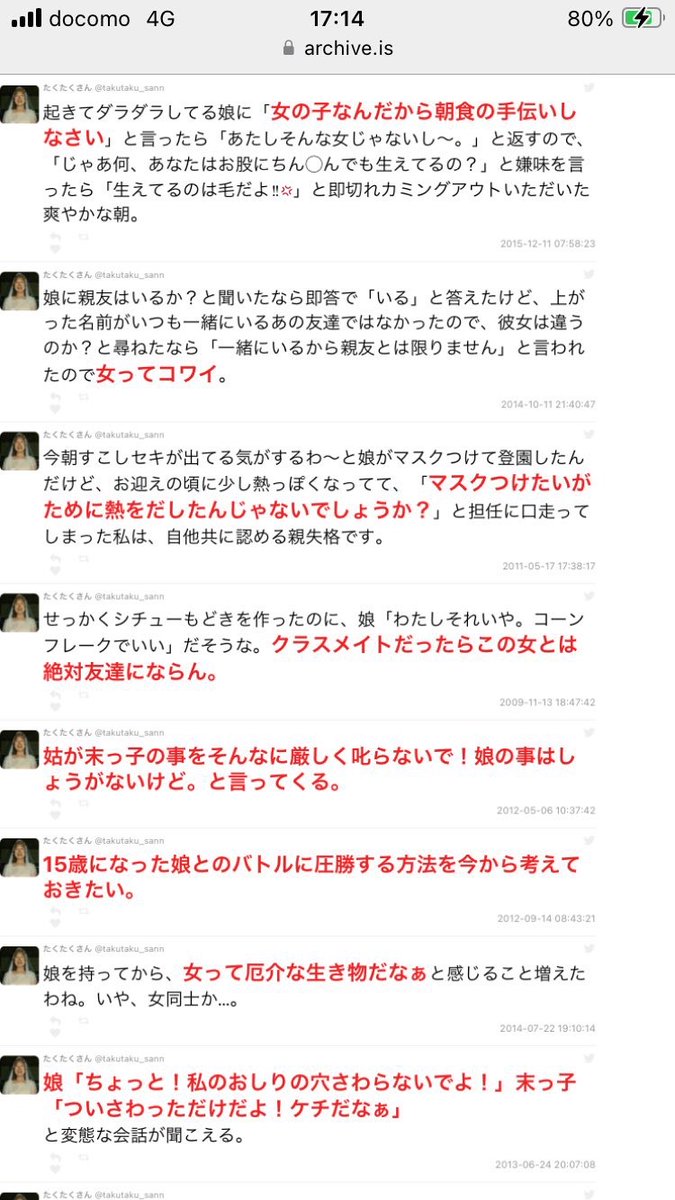675x1200 pixels.
Task: Open the timestamp 2012-05-06 10:37:42
Action: pyautogui.click(x=548, y=810)
